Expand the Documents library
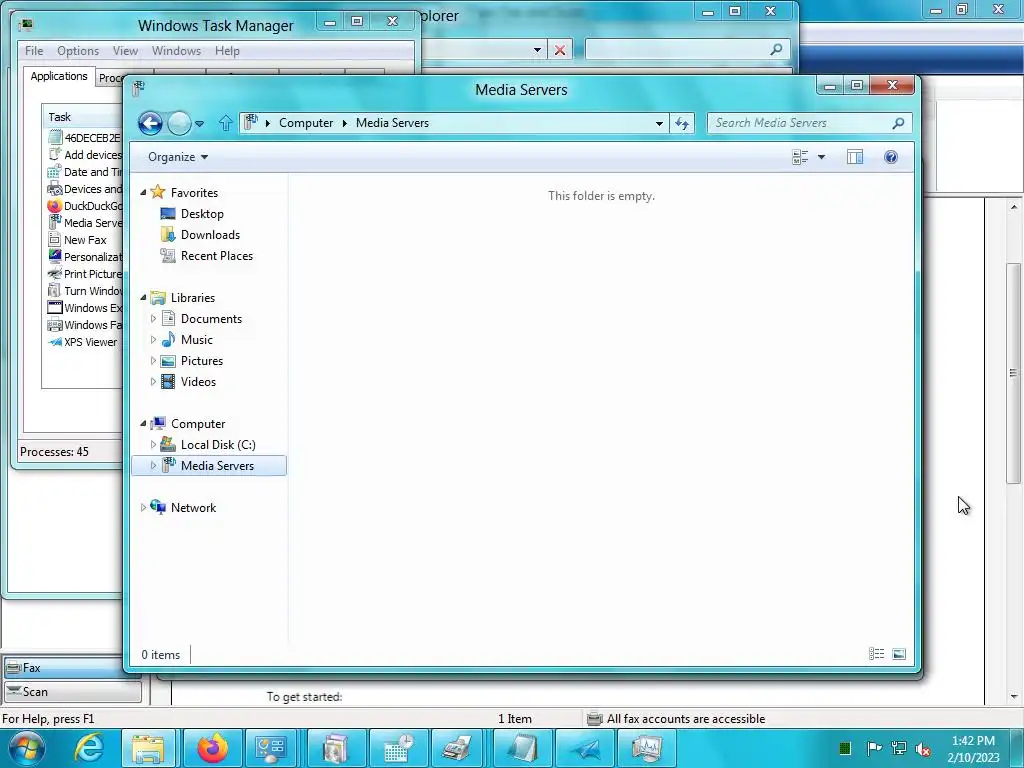This screenshot has width=1024, height=768. coord(153,319)
